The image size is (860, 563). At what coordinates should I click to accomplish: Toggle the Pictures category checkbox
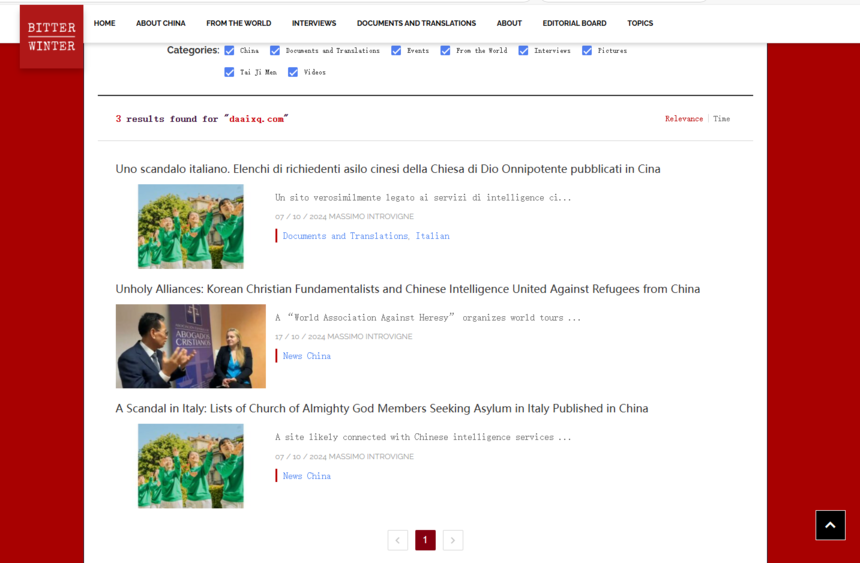coord(587,50)
